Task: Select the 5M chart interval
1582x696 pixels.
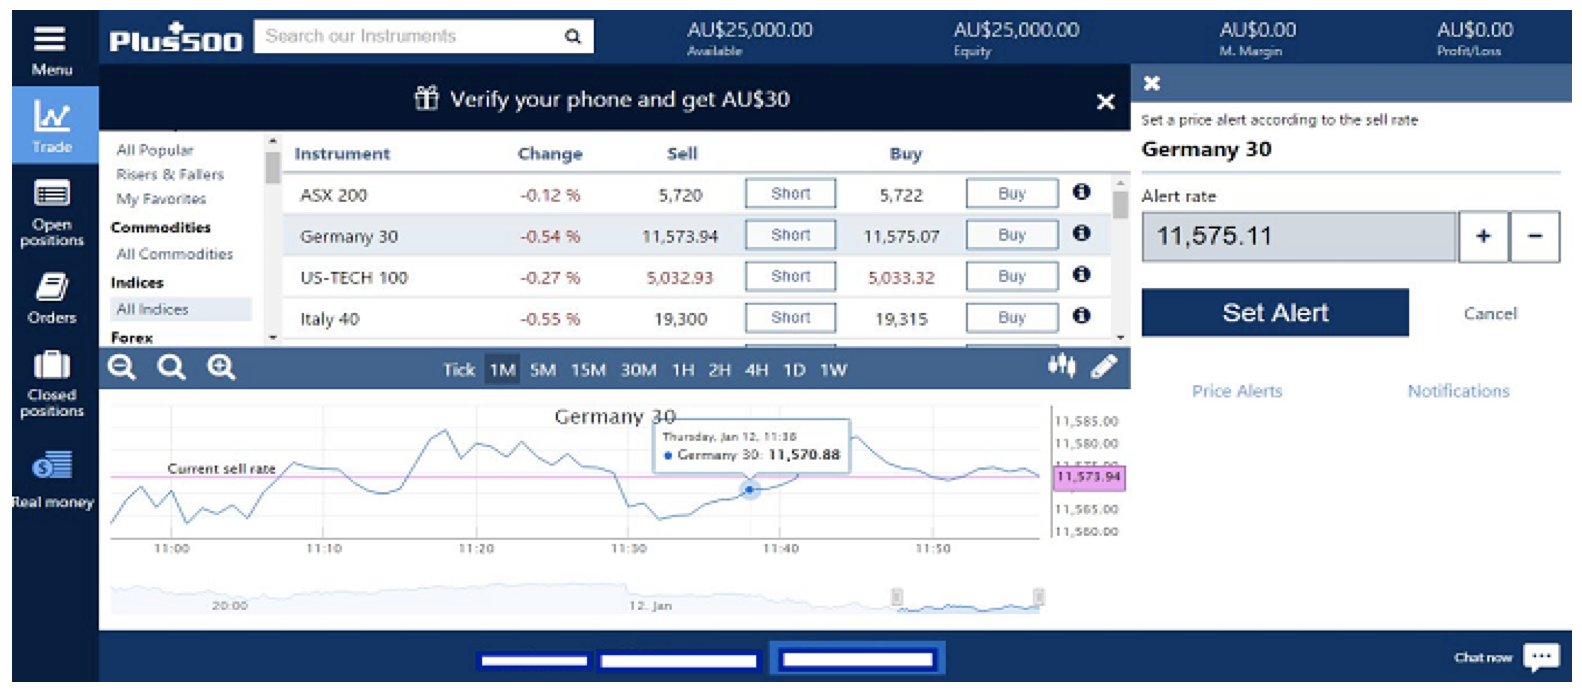Action: pos(543,370)
